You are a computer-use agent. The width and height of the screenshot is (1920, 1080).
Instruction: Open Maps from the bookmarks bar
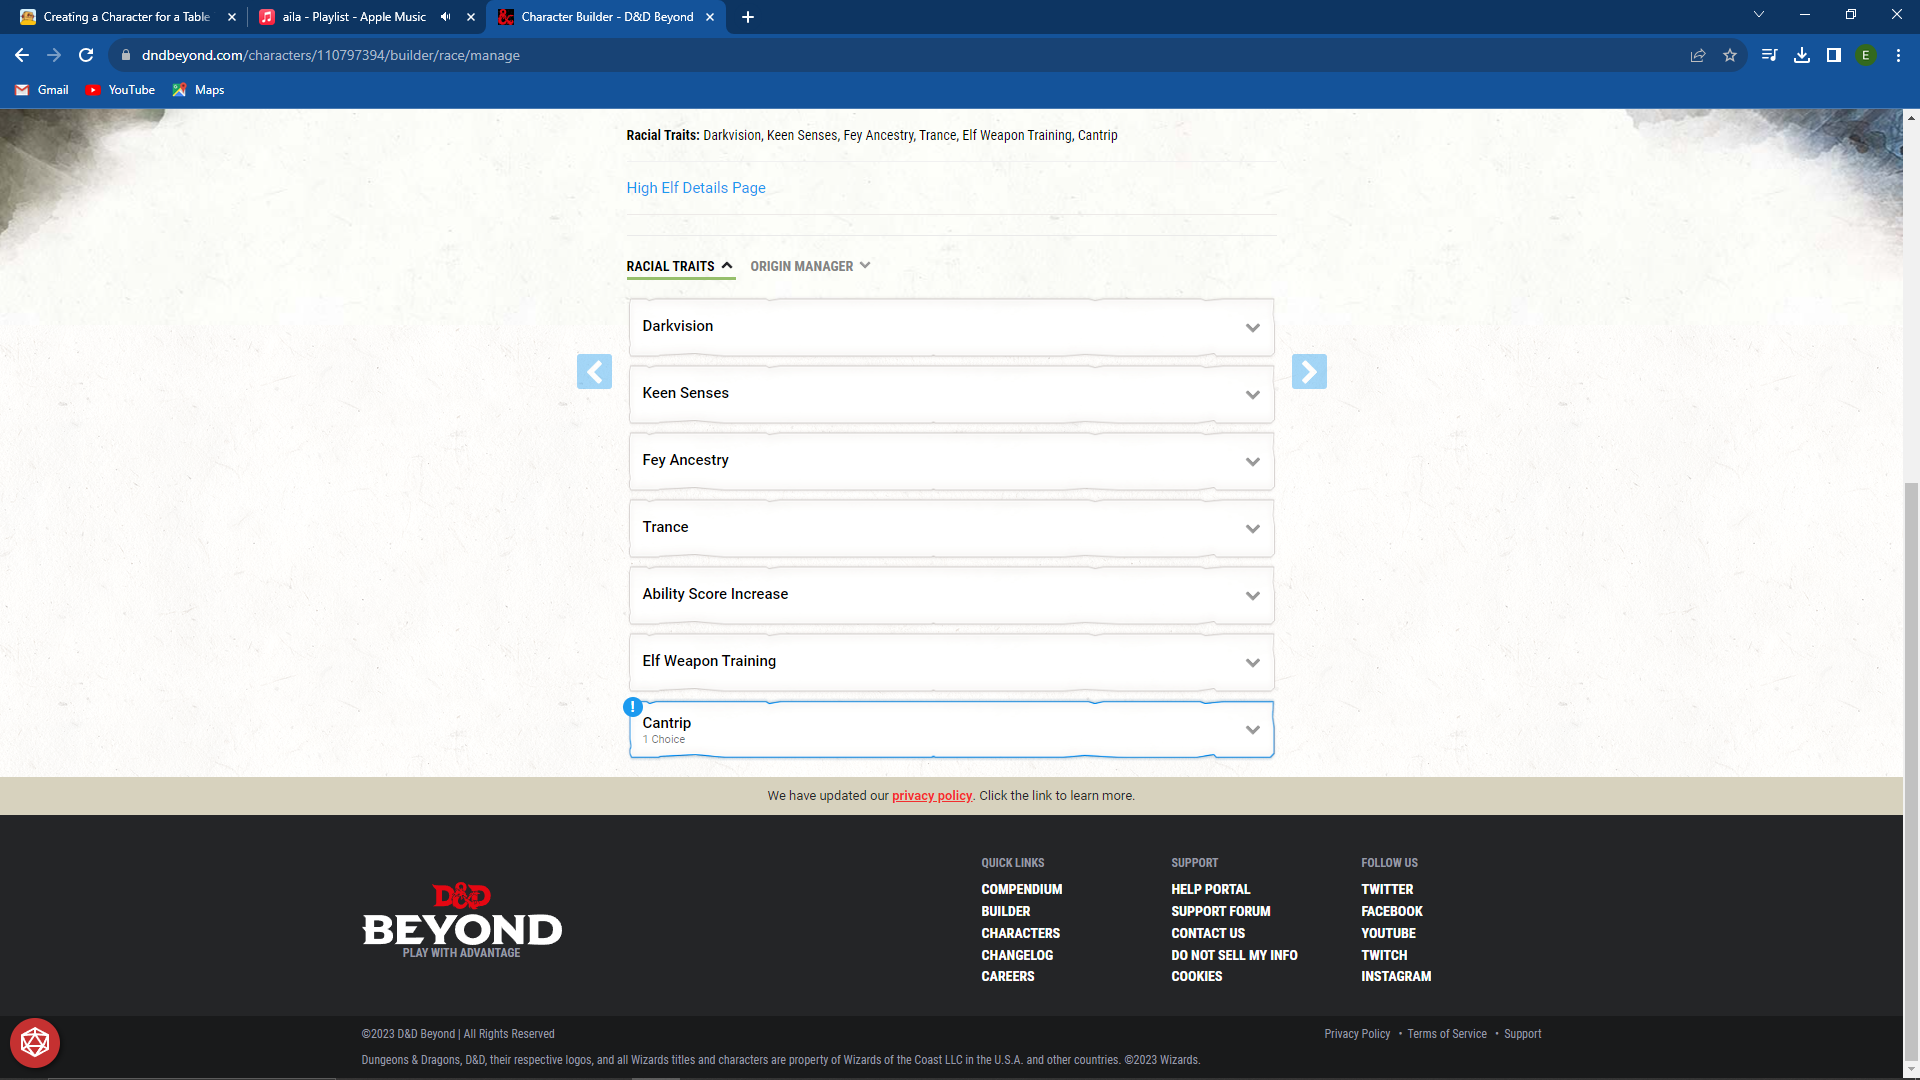coord(198,90)
